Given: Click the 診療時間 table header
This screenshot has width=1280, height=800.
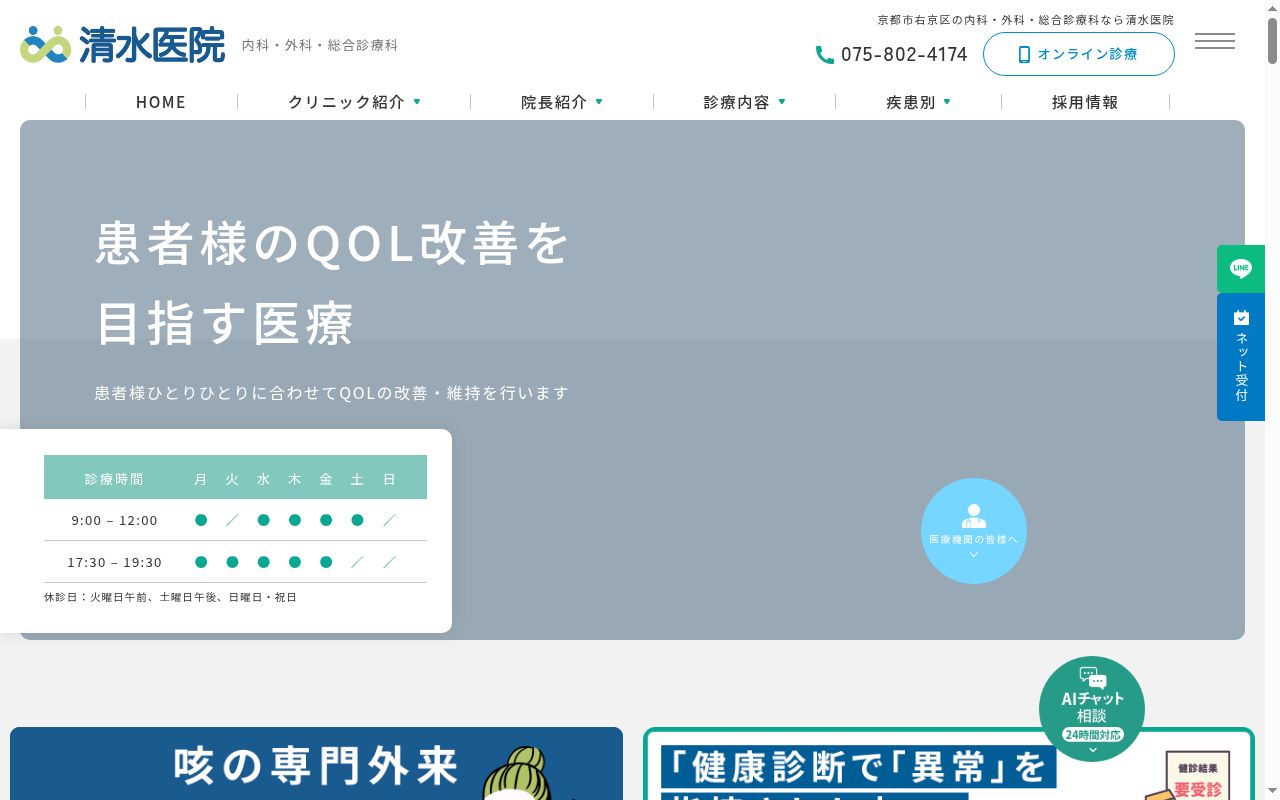Looking at the screenshot, I should (114, 479).
